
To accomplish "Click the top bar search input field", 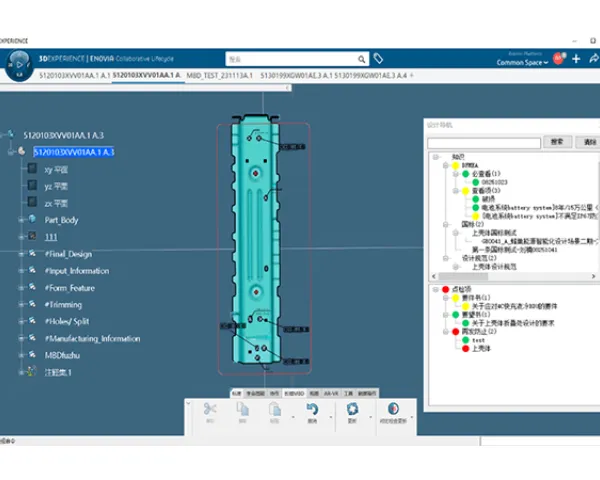I will [292, 59].
